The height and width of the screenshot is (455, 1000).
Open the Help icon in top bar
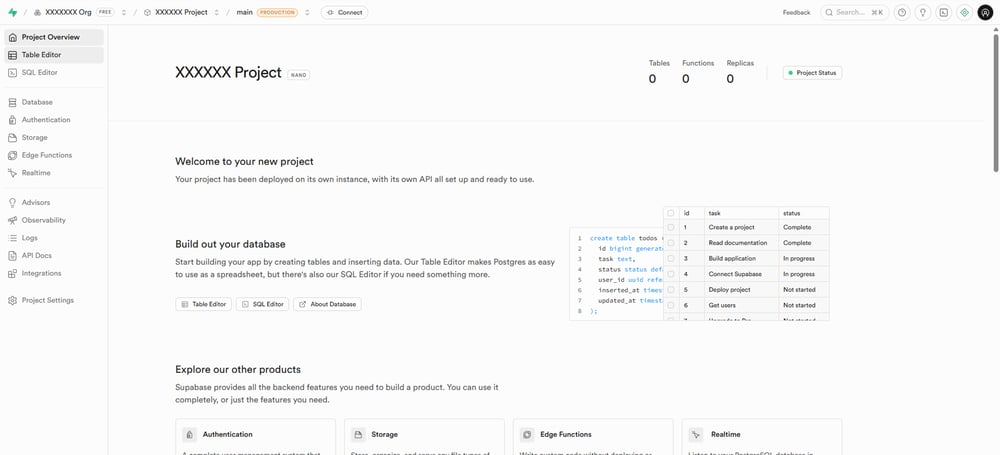pyautogui.click(x=903, y=13)
